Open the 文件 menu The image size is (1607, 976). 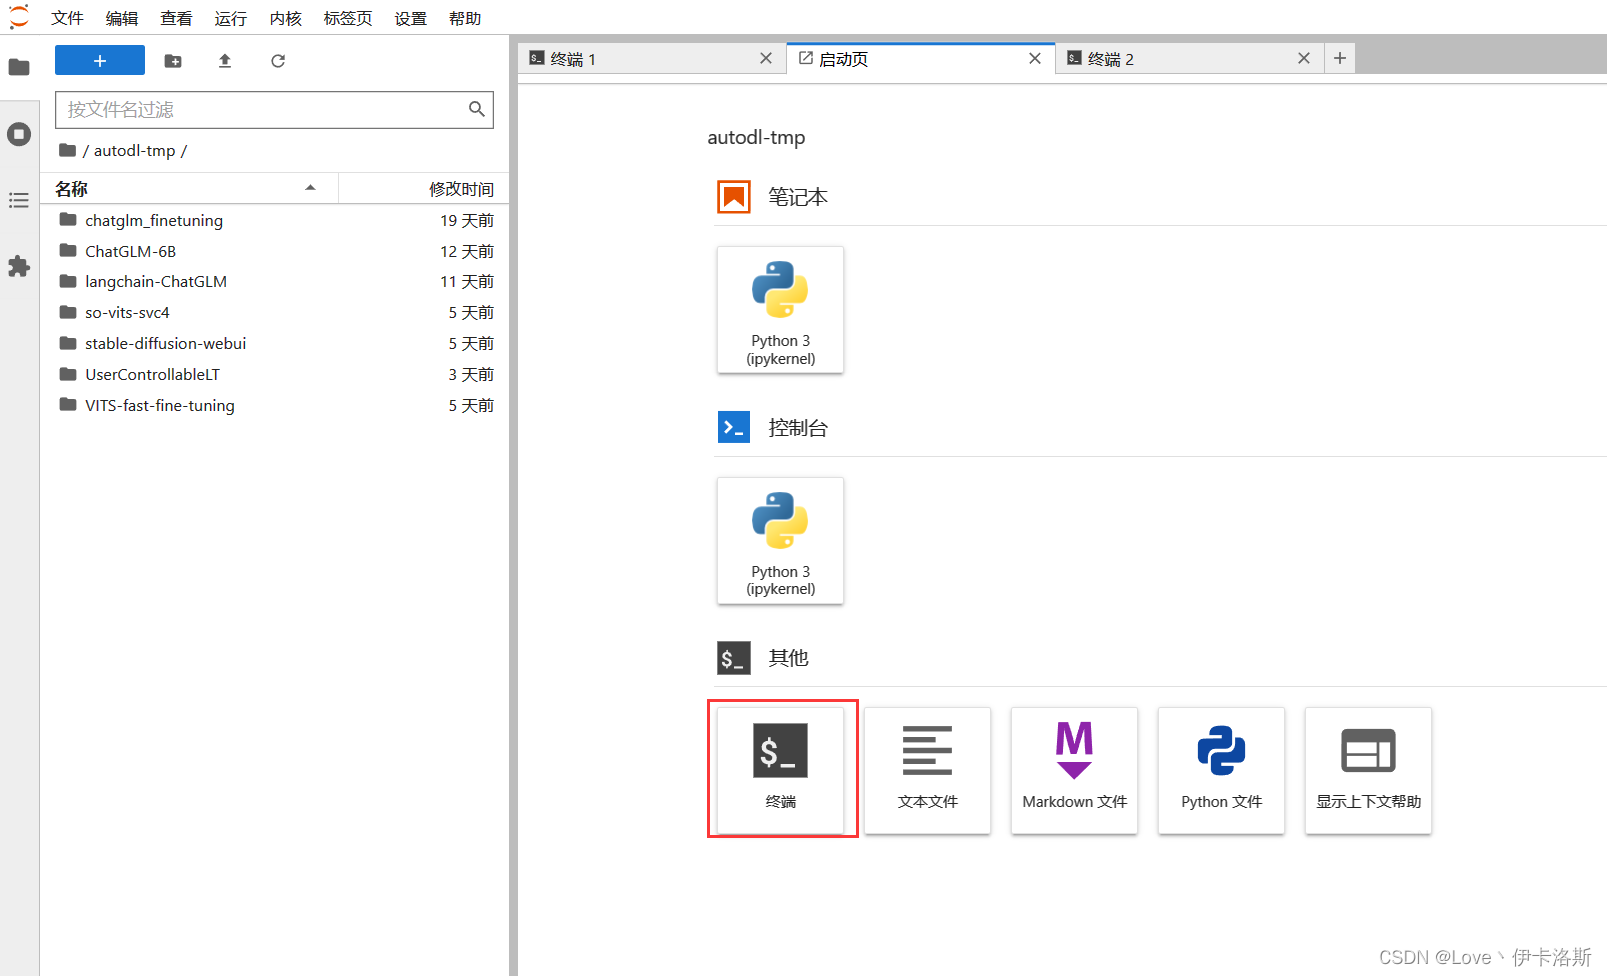tap(67, 18)
